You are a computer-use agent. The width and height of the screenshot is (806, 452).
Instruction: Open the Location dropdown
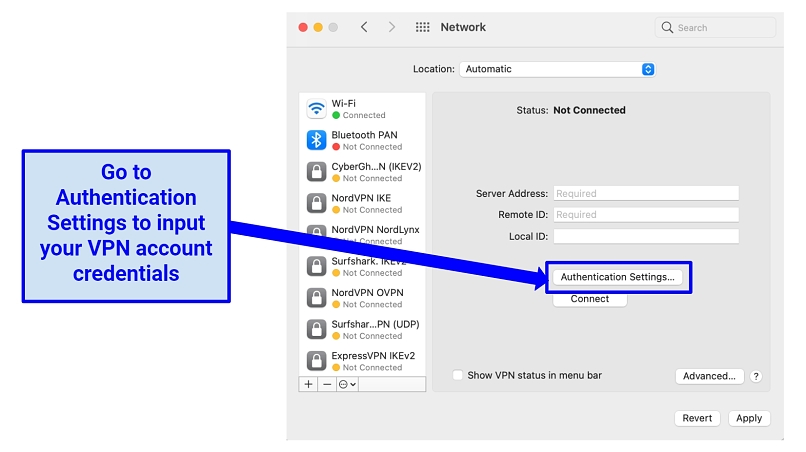click(557, 69)
